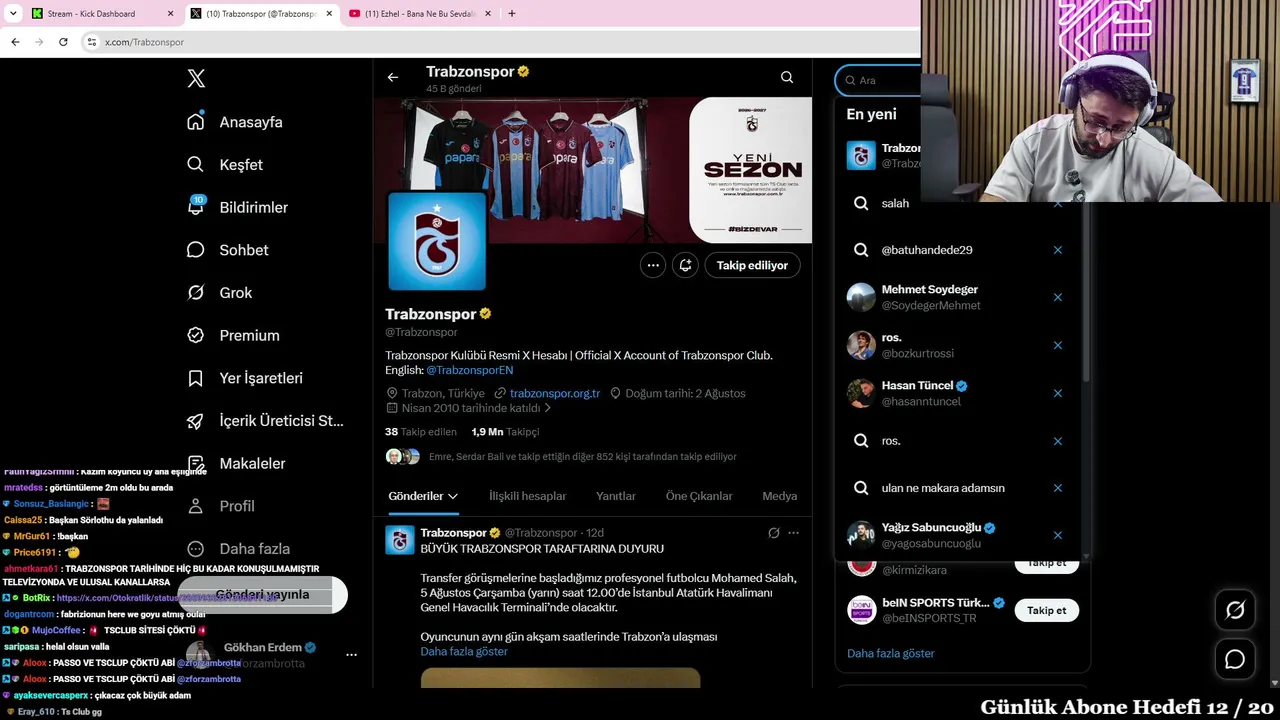Image resolution: width=1280 pixels, height=720 pixels.
Task: Go to Profil in the sidebar
Action: [221, 506]
